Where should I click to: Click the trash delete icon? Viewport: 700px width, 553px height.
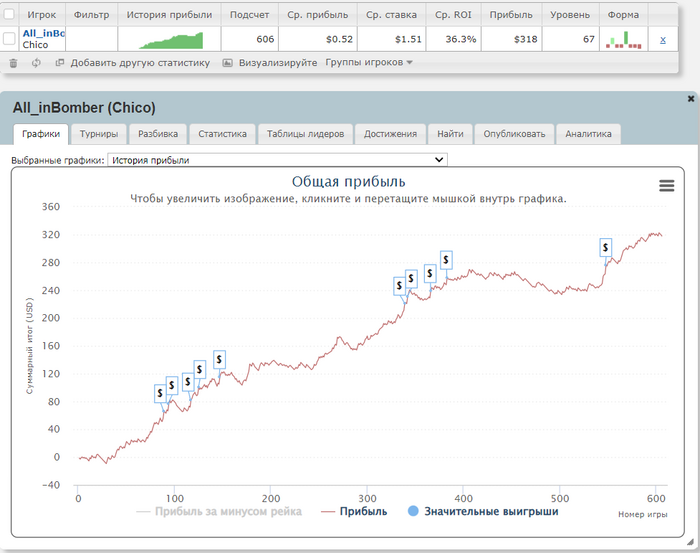(13, 63)
